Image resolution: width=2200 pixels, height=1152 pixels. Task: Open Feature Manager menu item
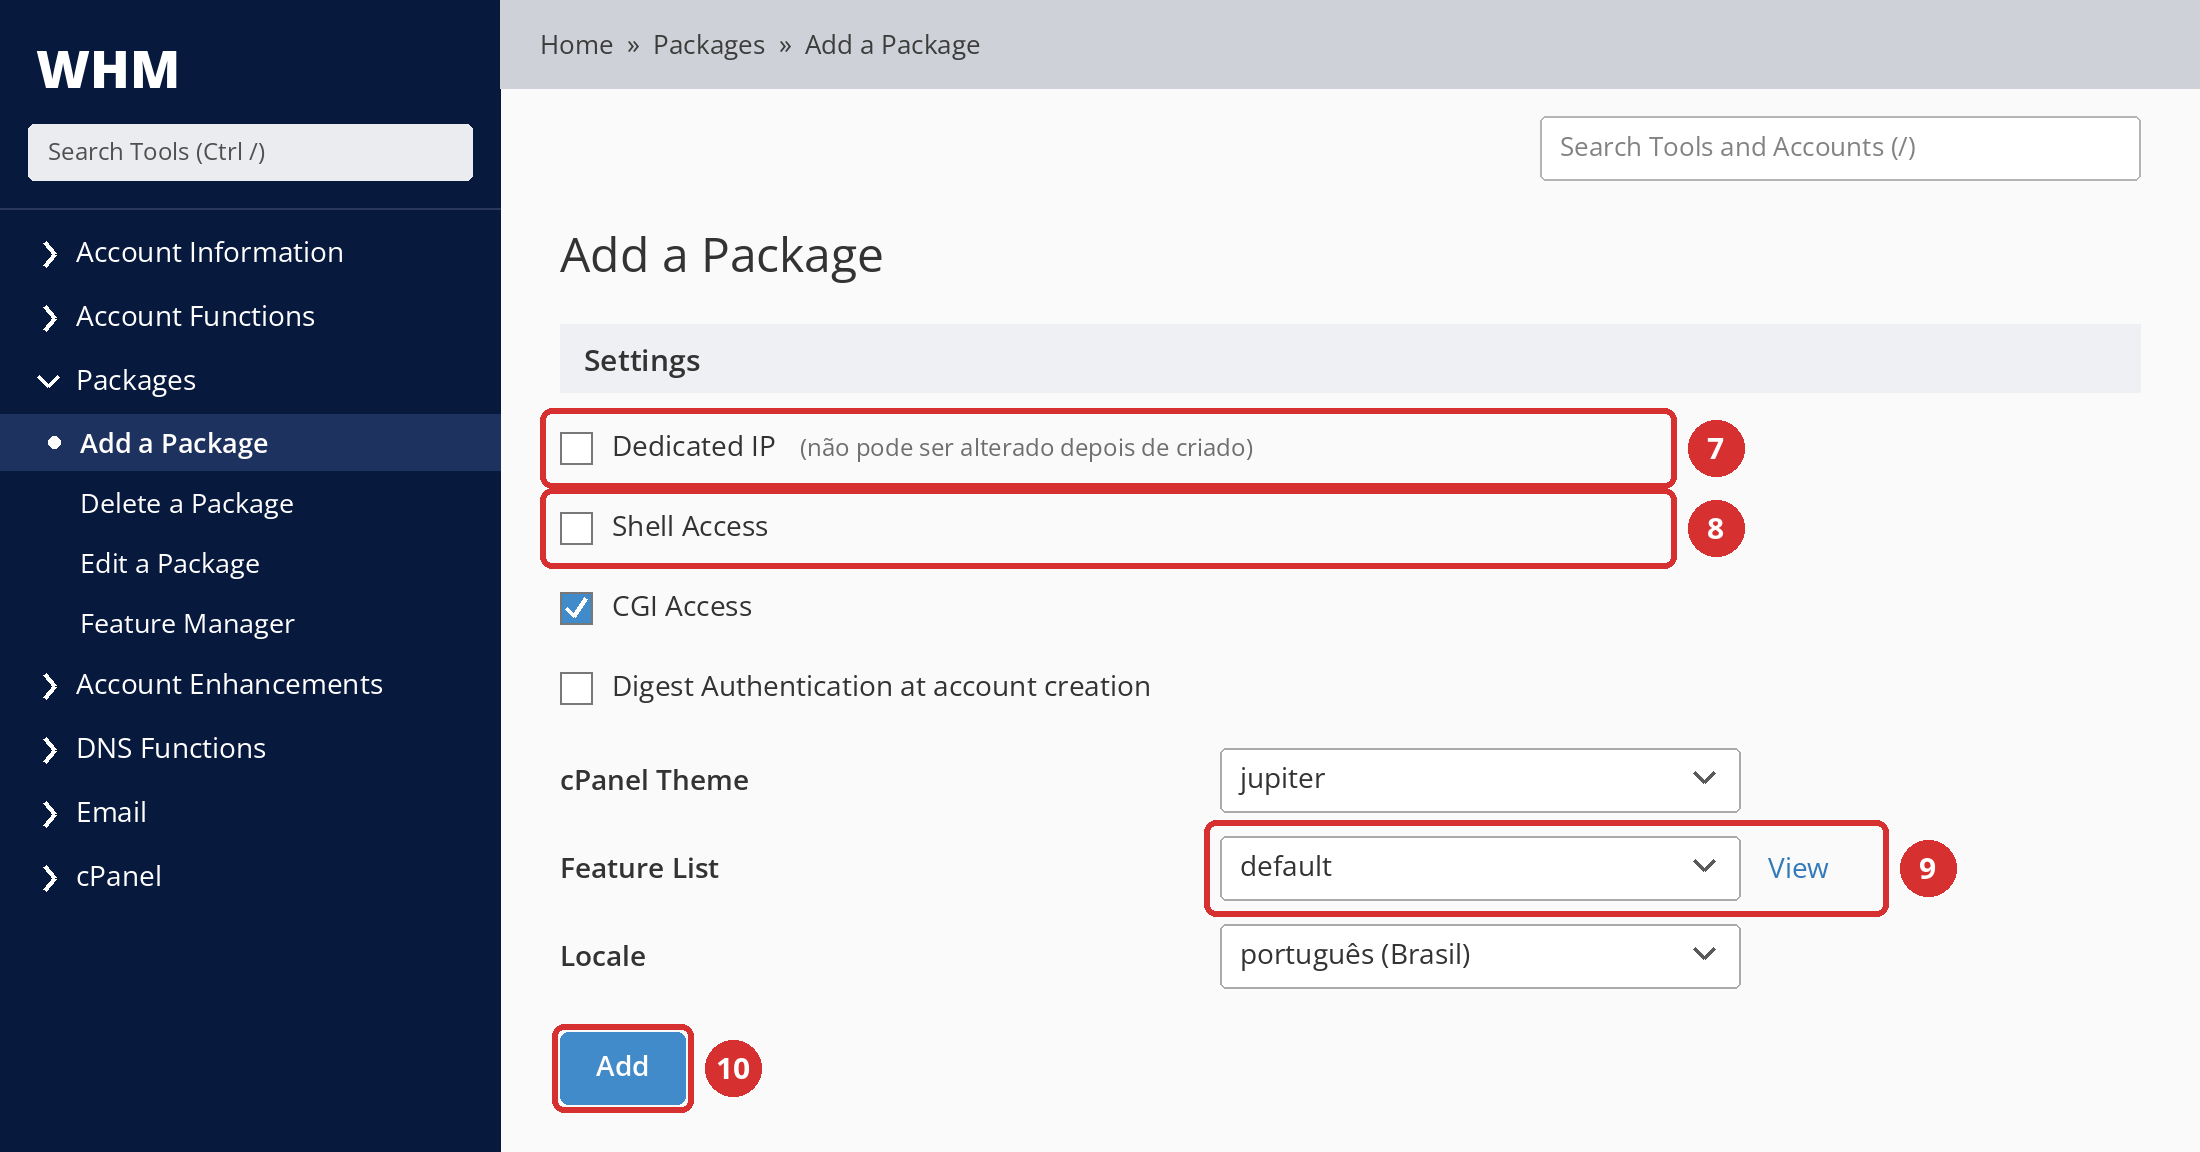coord(187,623)
